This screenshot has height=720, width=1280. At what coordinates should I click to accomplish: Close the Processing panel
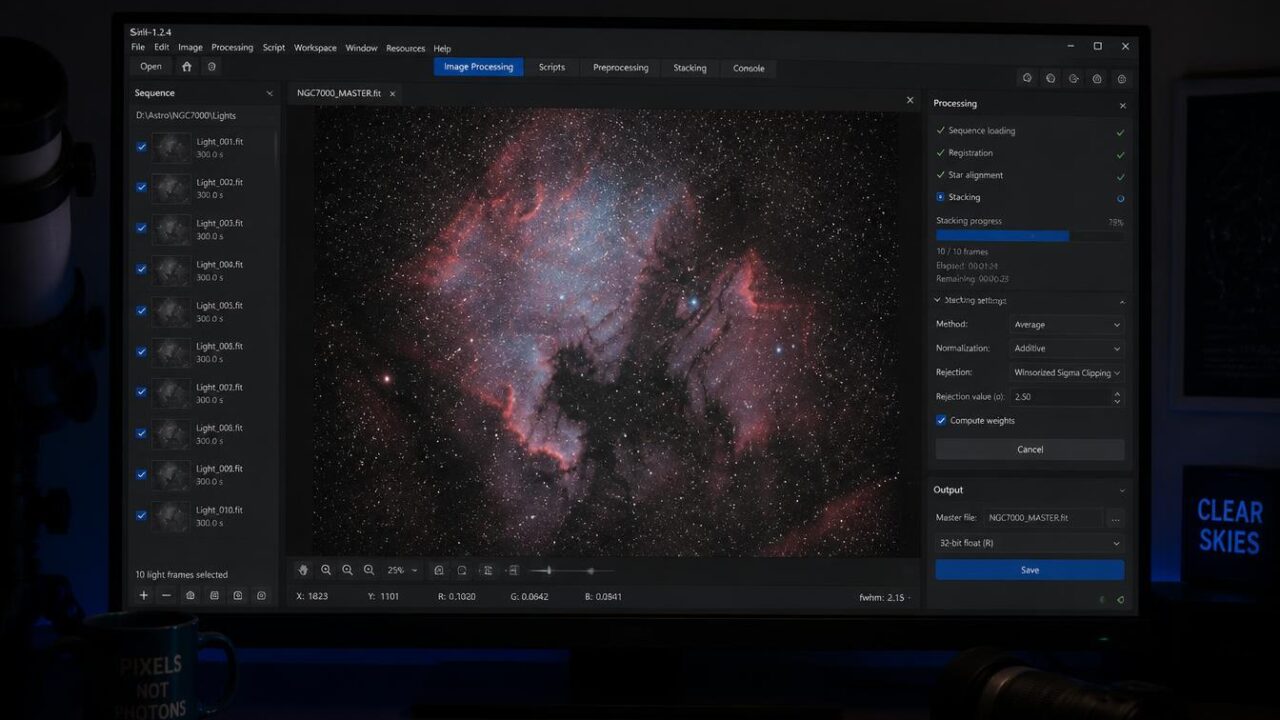[1122, 105]
